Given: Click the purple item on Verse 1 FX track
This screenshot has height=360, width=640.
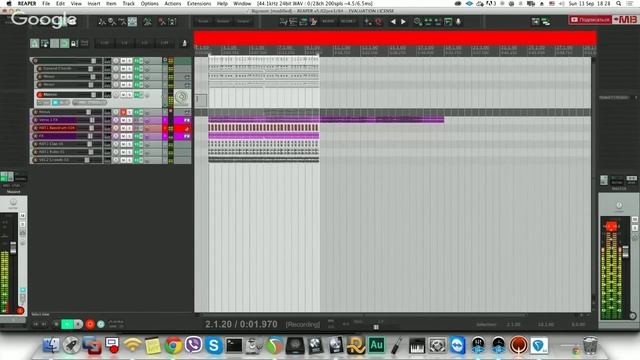Looking at the screenshot, I should (x=326, y=120).
